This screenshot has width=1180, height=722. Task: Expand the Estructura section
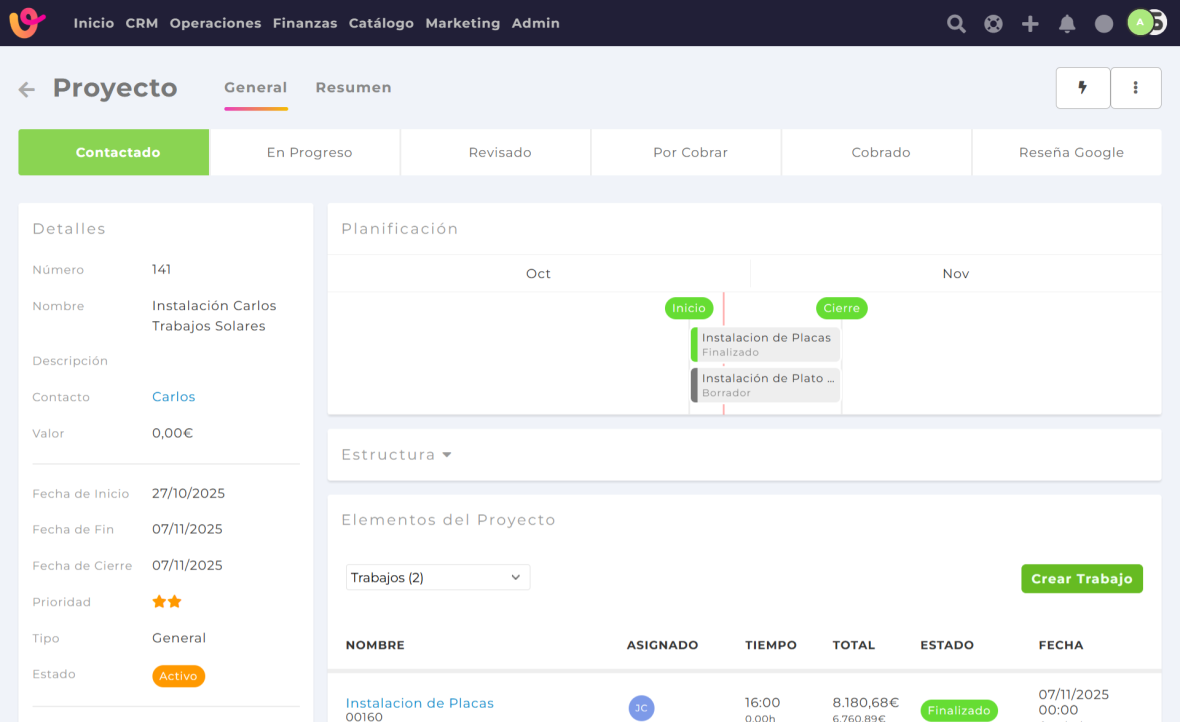click(x=396, y=455)
